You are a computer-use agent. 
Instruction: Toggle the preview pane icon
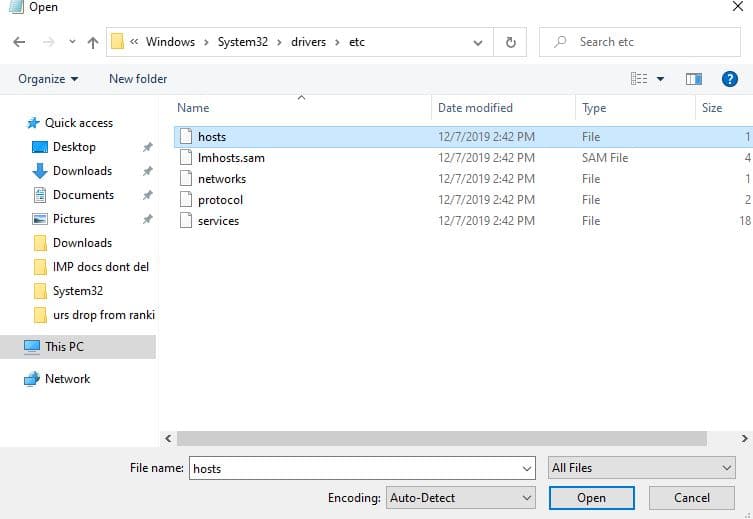pos(694,79)
